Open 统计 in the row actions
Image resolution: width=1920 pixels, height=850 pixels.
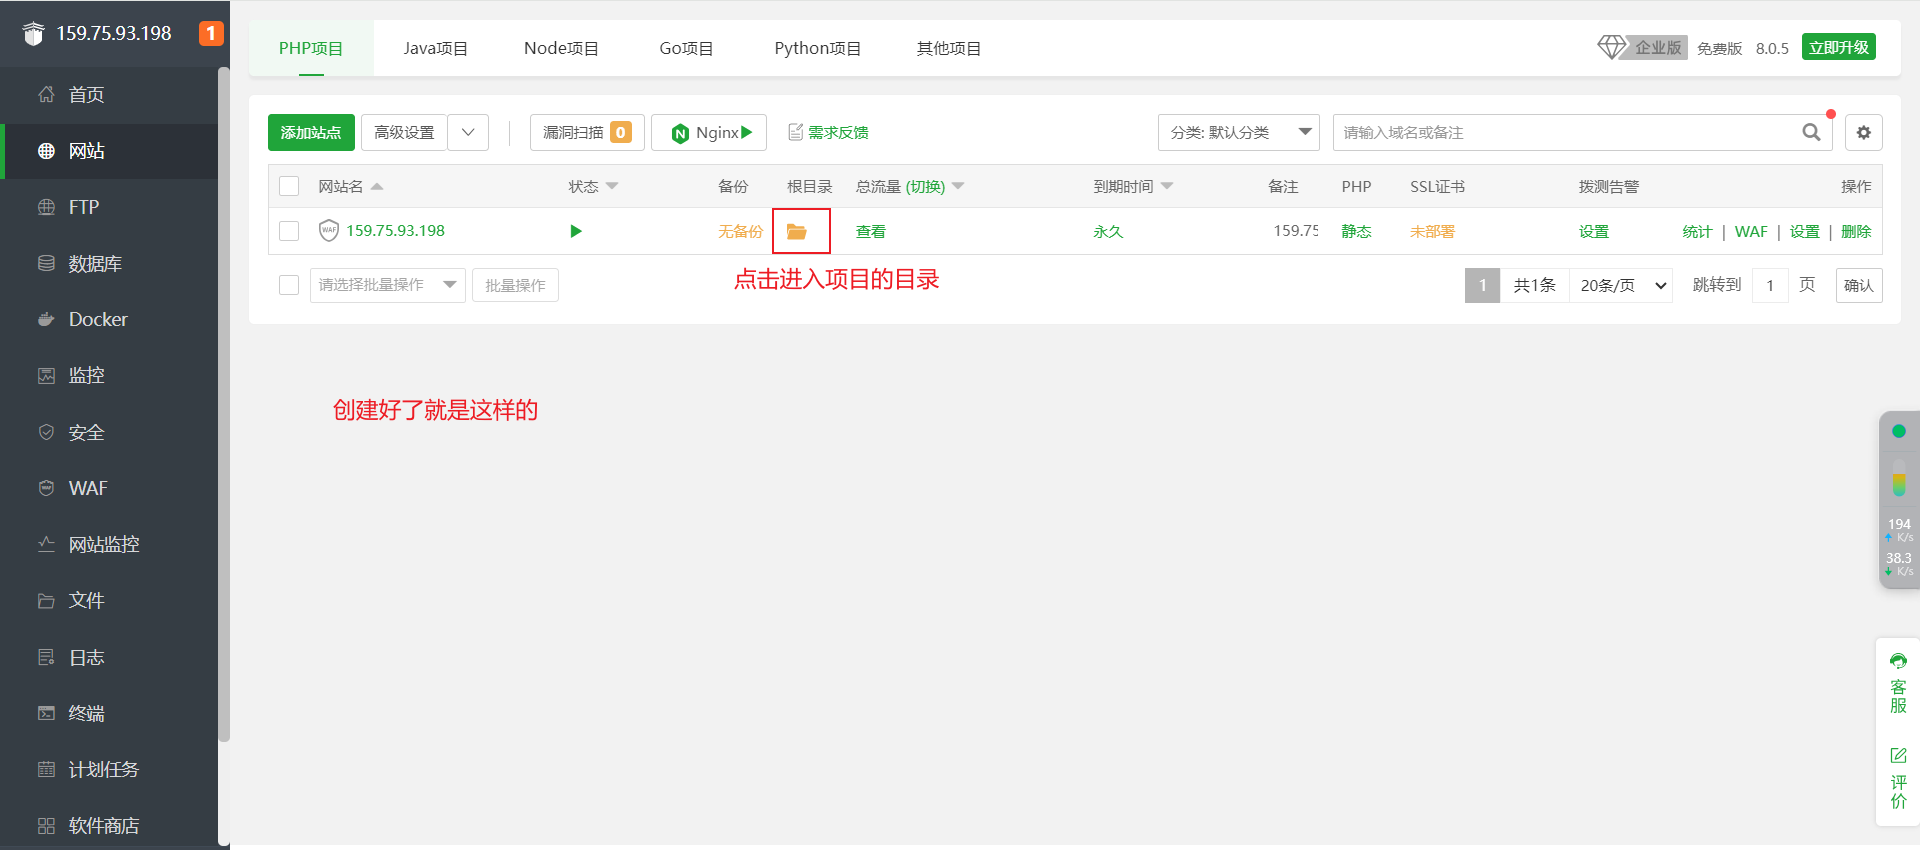[1697, 231]
